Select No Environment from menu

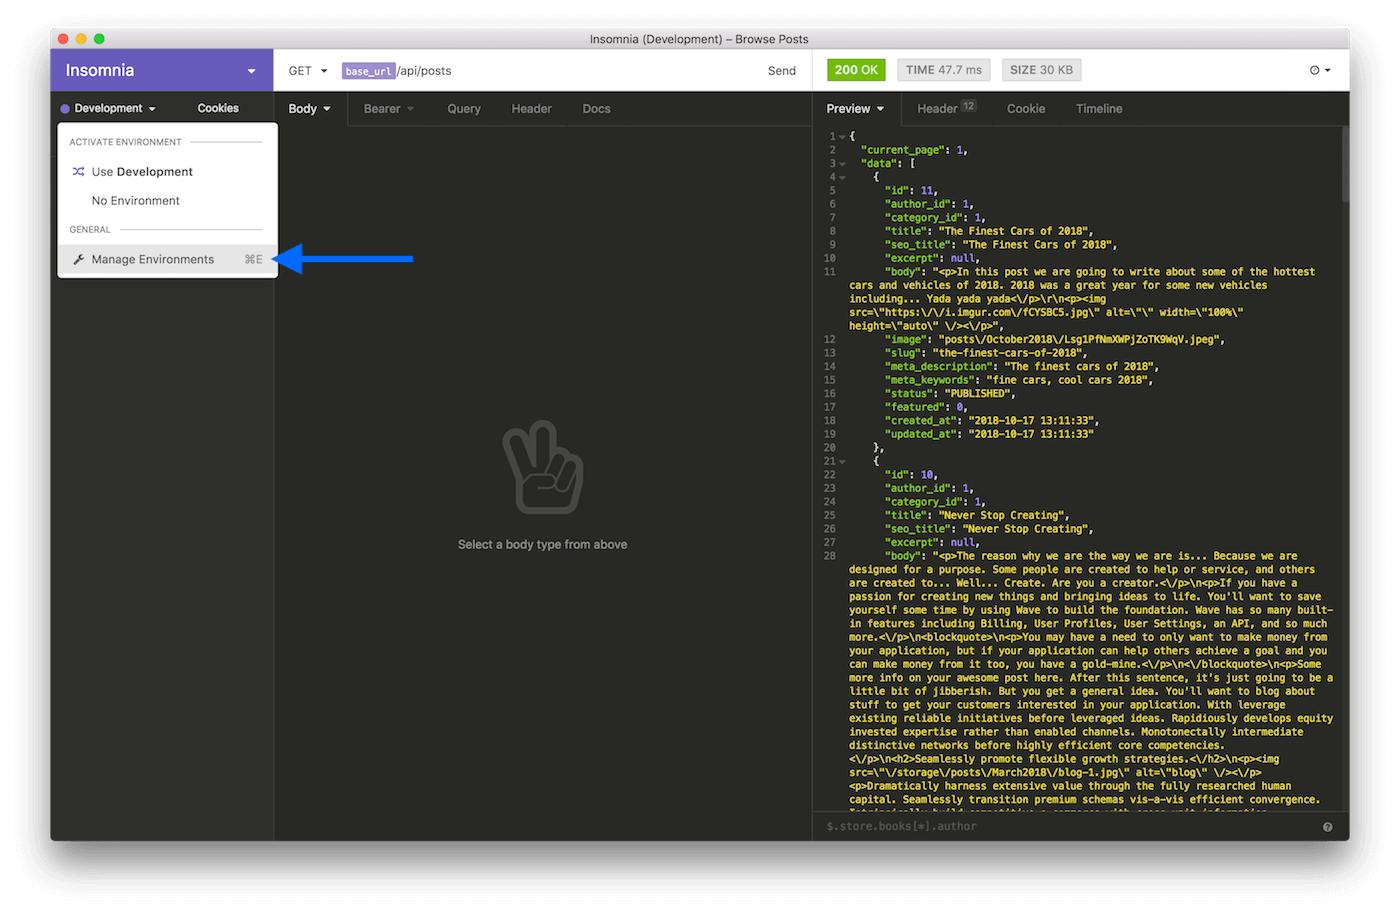136,201
